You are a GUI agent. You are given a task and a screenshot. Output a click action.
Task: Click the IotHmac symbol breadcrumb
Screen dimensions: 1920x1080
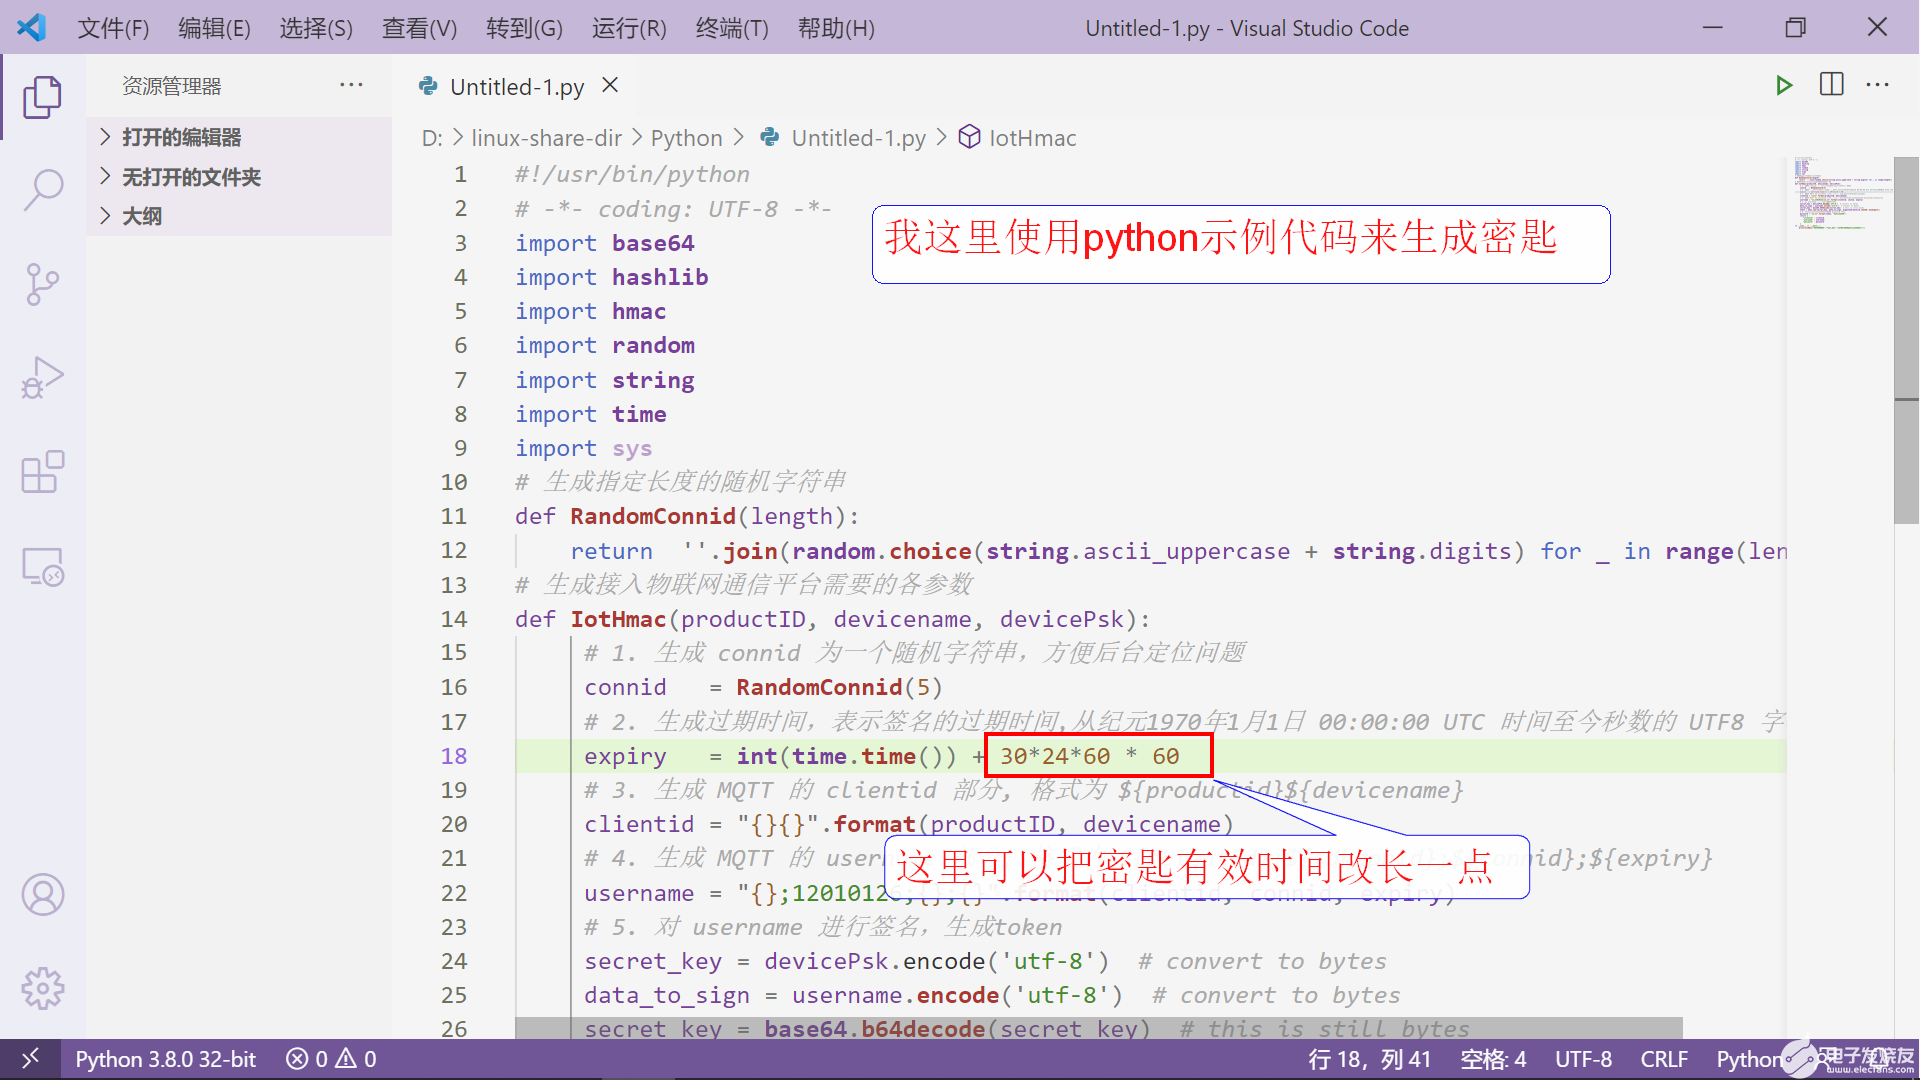click(1017, 137)
